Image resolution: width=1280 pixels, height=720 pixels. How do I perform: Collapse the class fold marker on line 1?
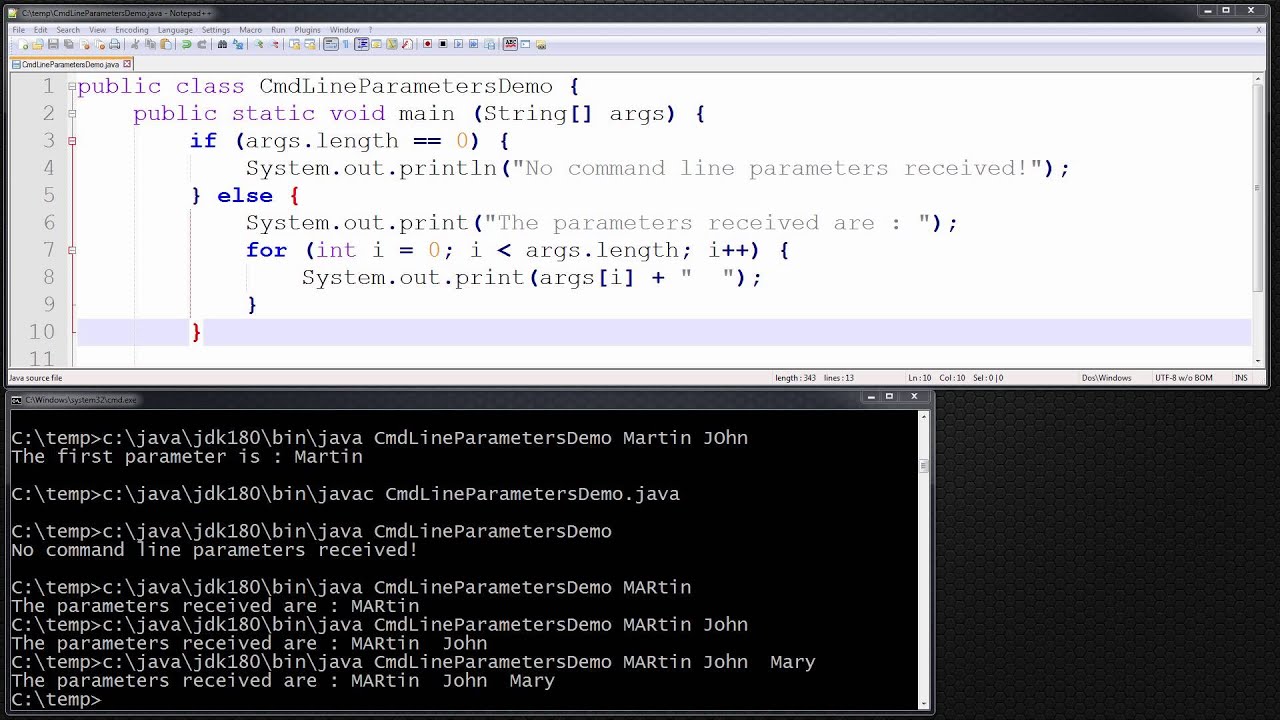pos(72,86)
